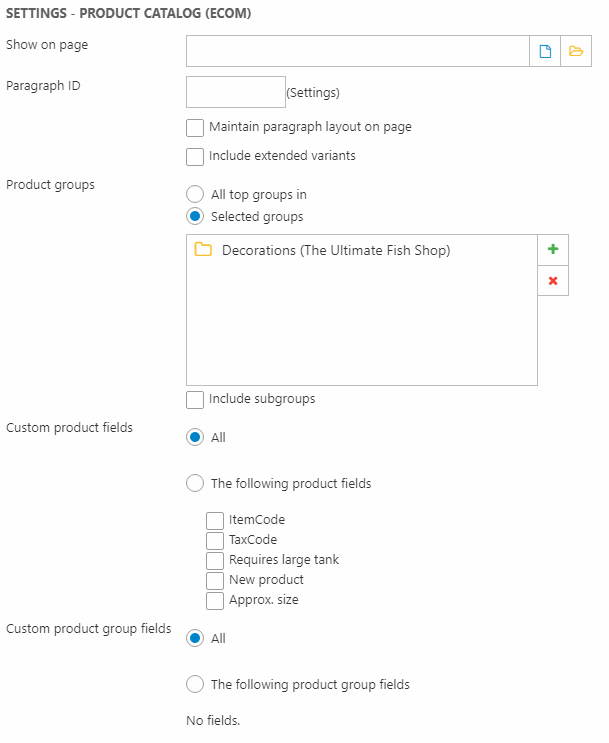Click the green plus to add product group
Viewport: 609px width, 743px height.
pyautogui.click(x=553, y=250)
